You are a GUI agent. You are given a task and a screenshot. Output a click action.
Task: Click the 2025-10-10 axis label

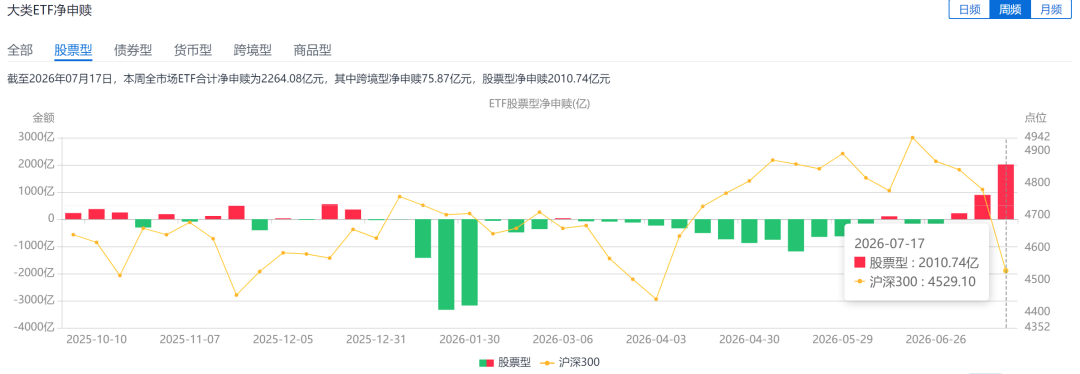pos(96,340)
